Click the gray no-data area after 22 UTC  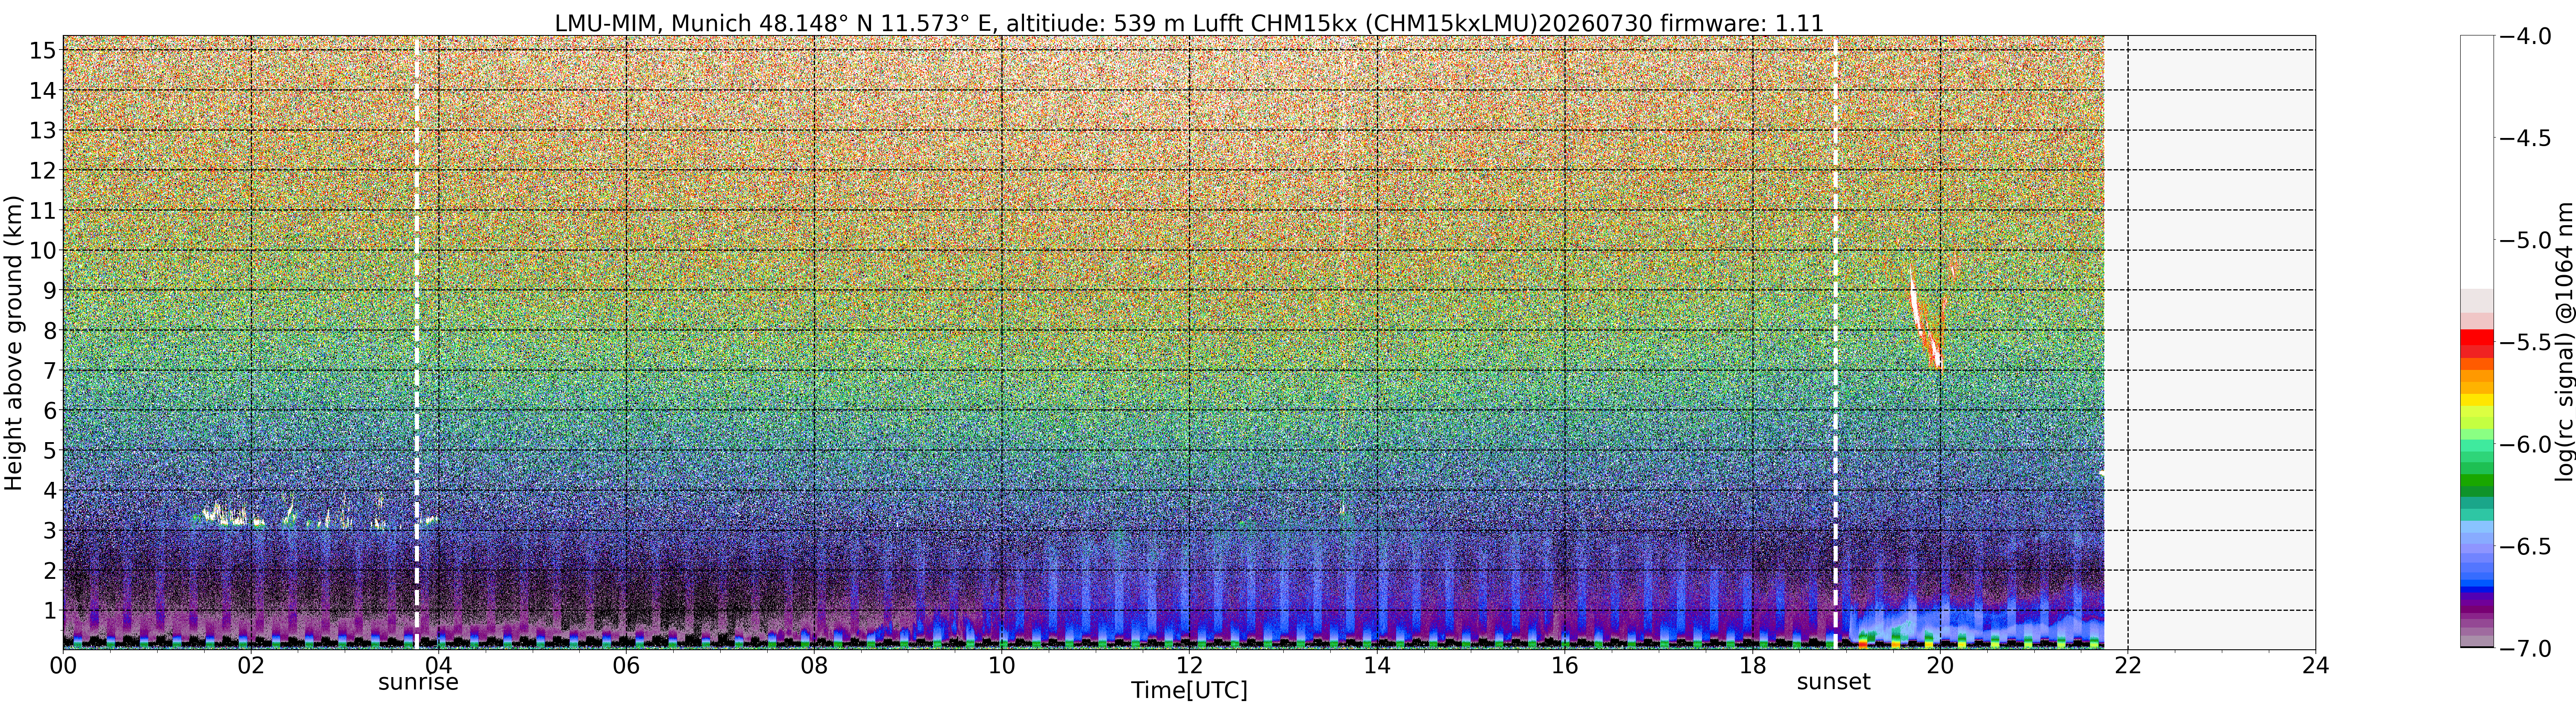click(2210, 342)
